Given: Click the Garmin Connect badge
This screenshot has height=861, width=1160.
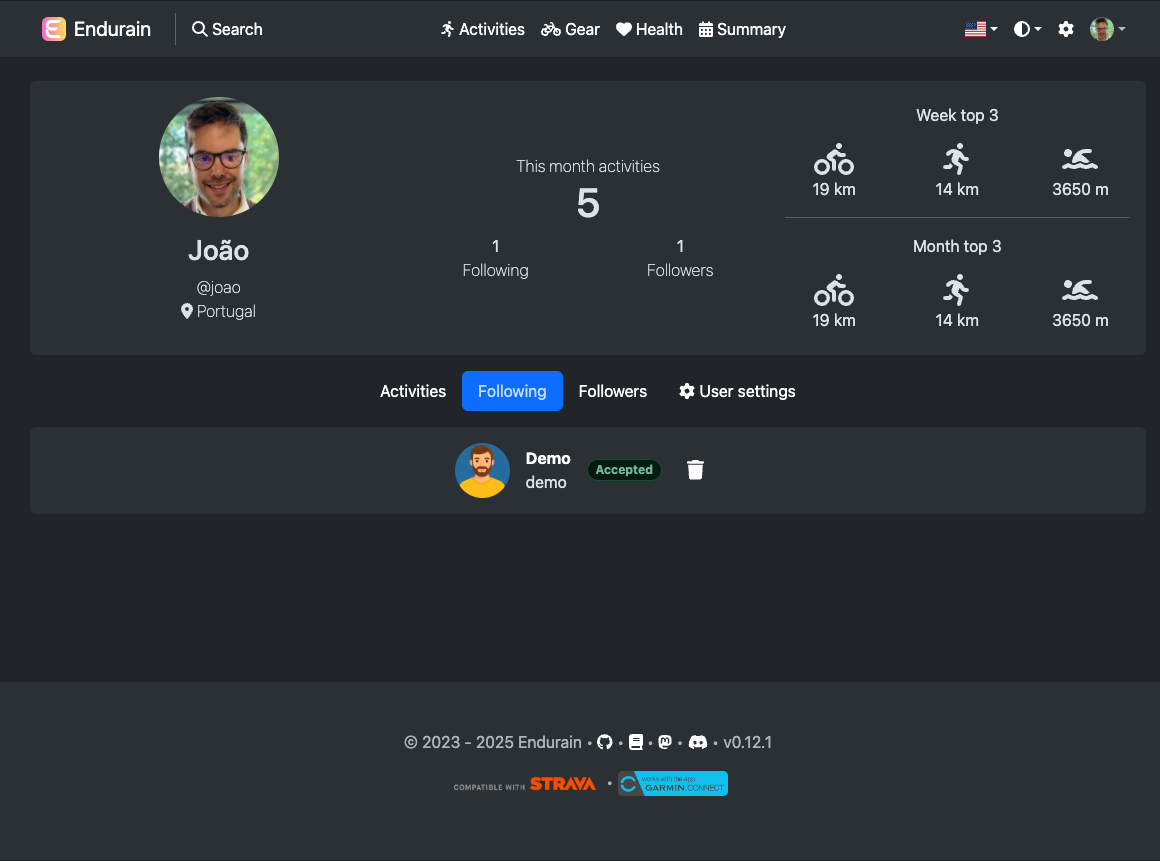Looking at the screenshot, I should [x=672, y=784].
